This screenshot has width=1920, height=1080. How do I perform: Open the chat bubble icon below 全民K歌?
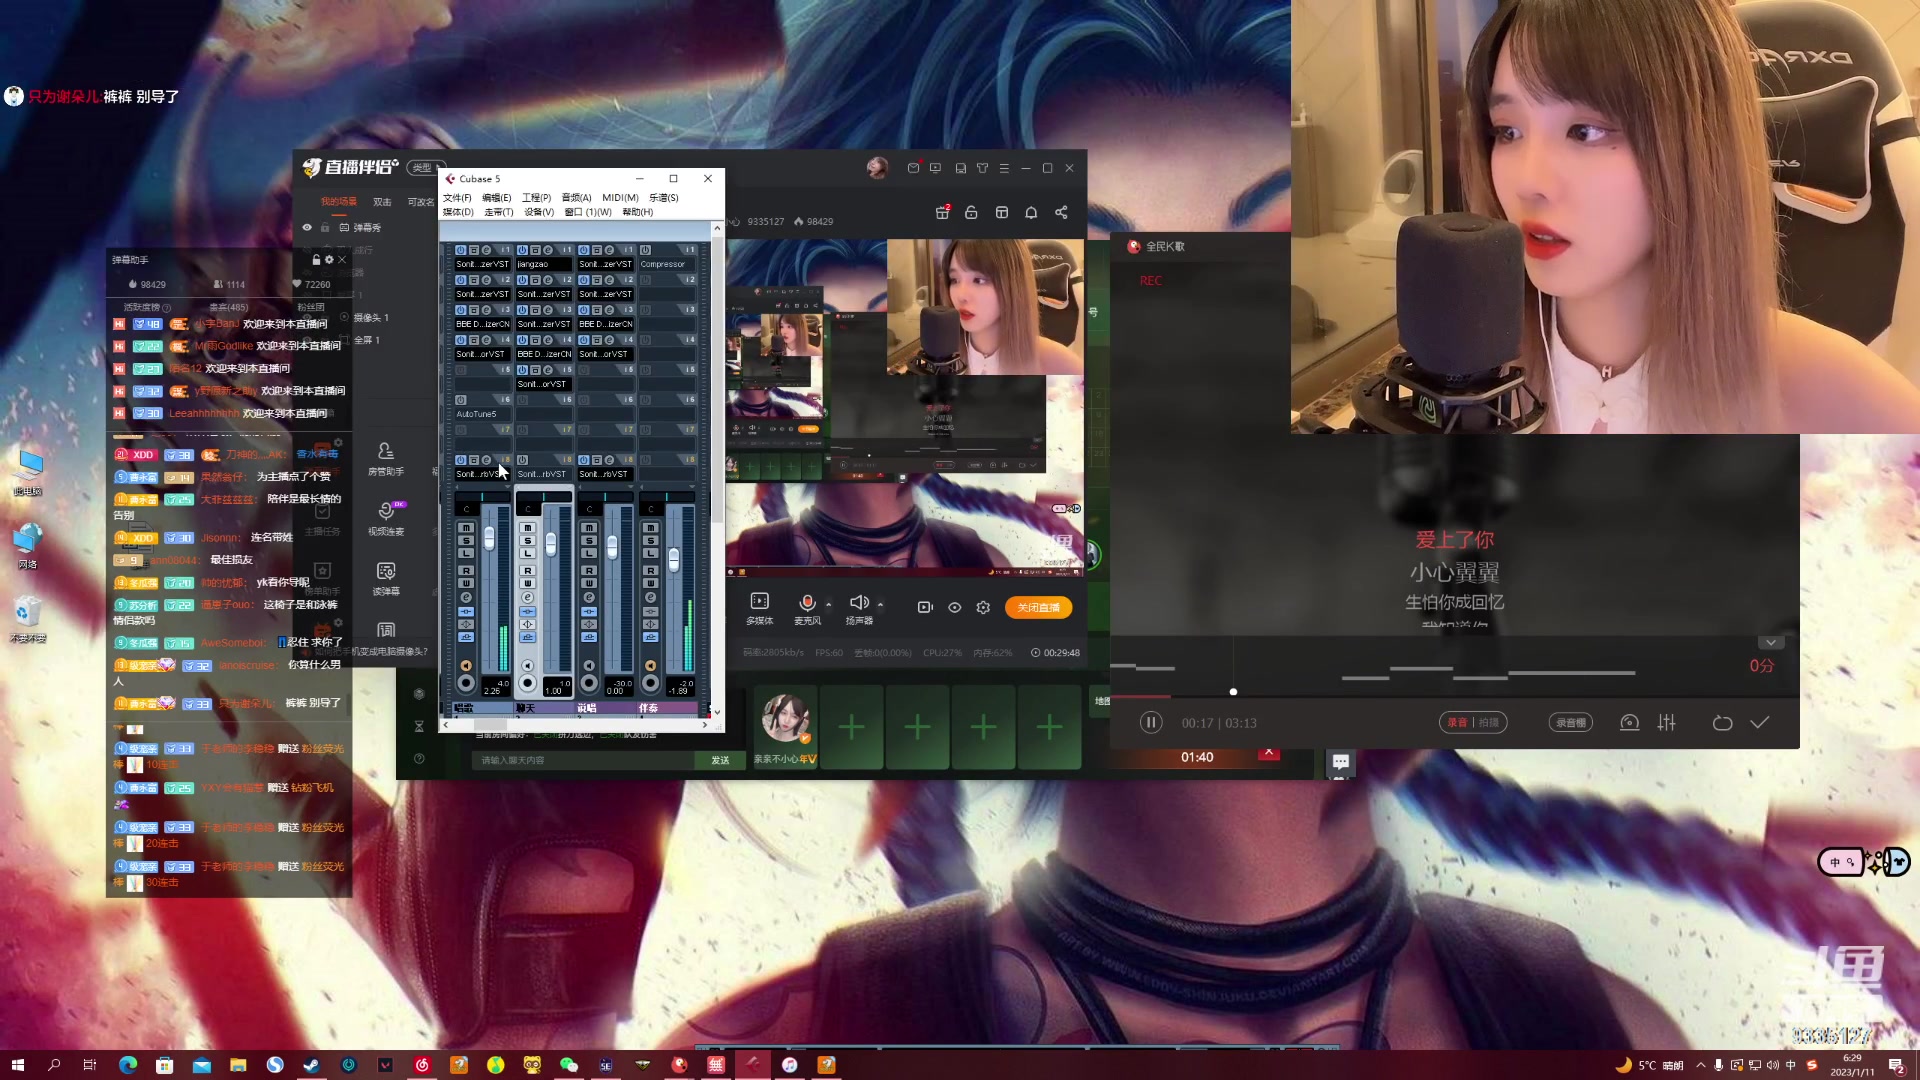click(x=1340, y=762)
